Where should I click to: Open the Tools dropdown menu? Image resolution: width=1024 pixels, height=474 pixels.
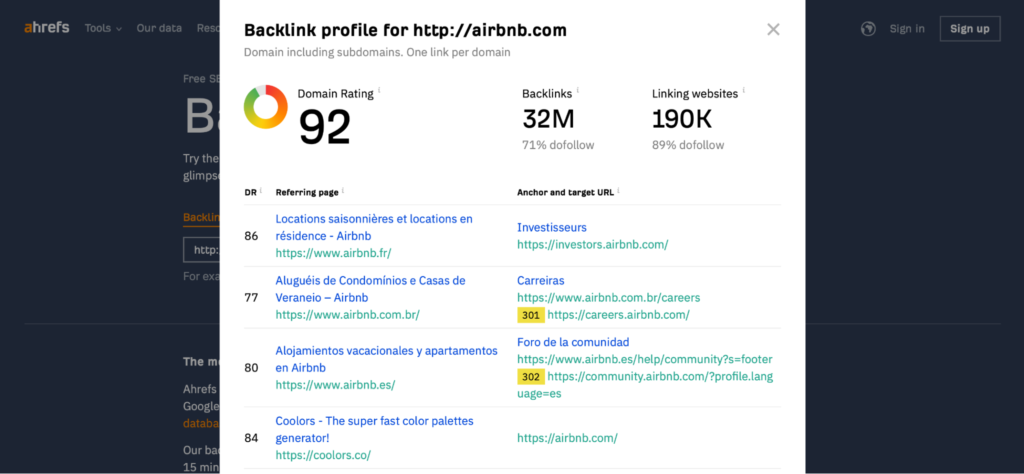[x=103, y=28]
